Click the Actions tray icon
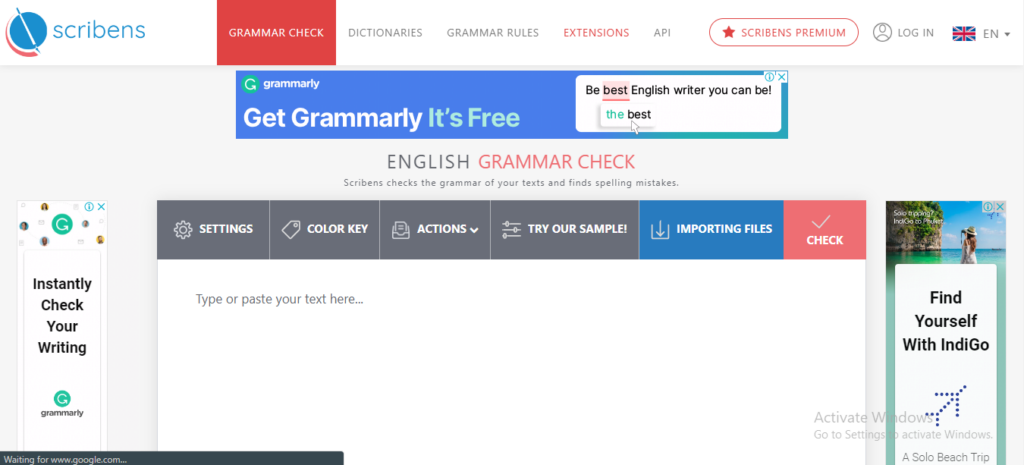Viewport: 1024px width, 465px height. pos(400,229)
